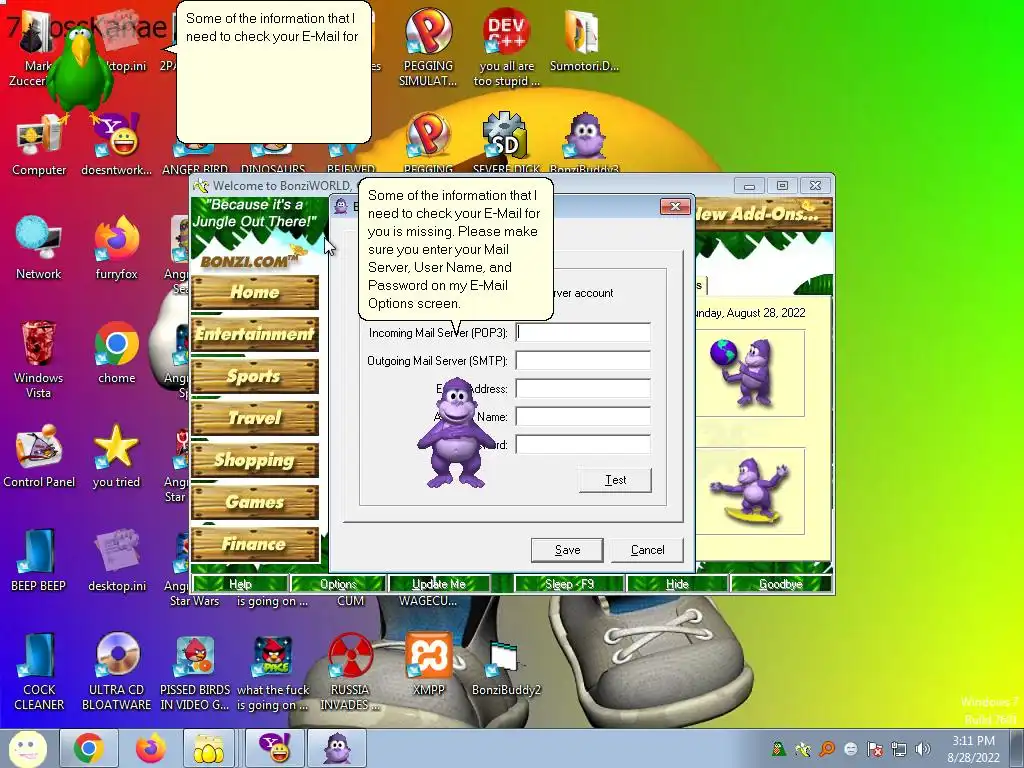This screenshot has height=768, width=1024.
Task: Open the Windows Vista recycle bin icon
Action: point(39,359)
